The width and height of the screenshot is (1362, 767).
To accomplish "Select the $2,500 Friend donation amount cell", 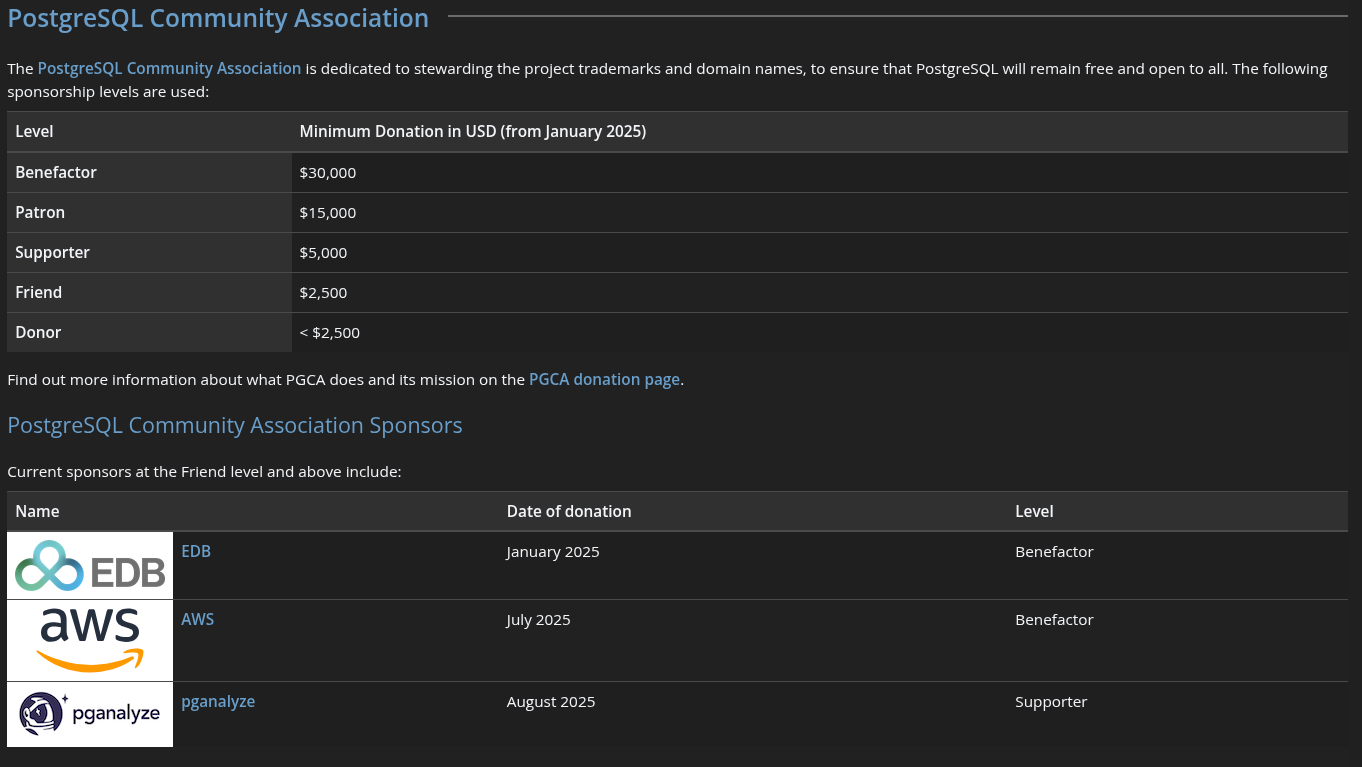I will coord(820,292).
